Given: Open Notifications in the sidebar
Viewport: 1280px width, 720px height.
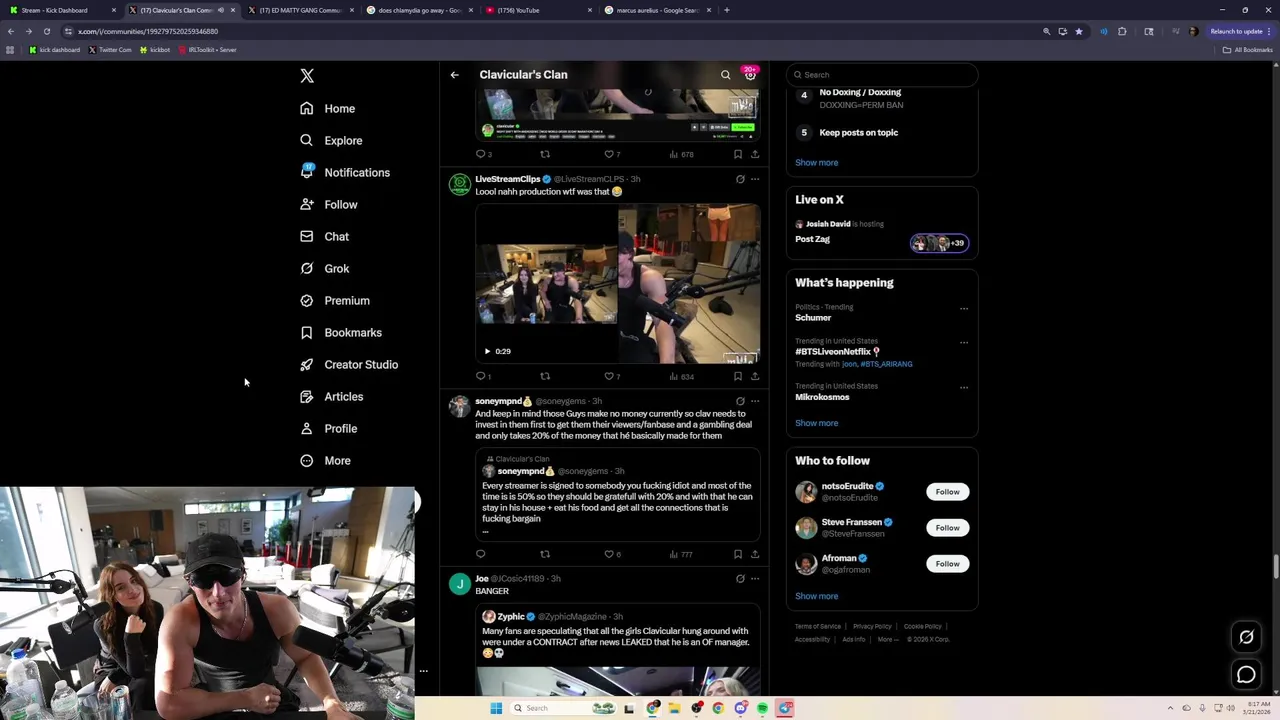Looking at the screenshot, I should pyautogui.click(x=345, y=172).
